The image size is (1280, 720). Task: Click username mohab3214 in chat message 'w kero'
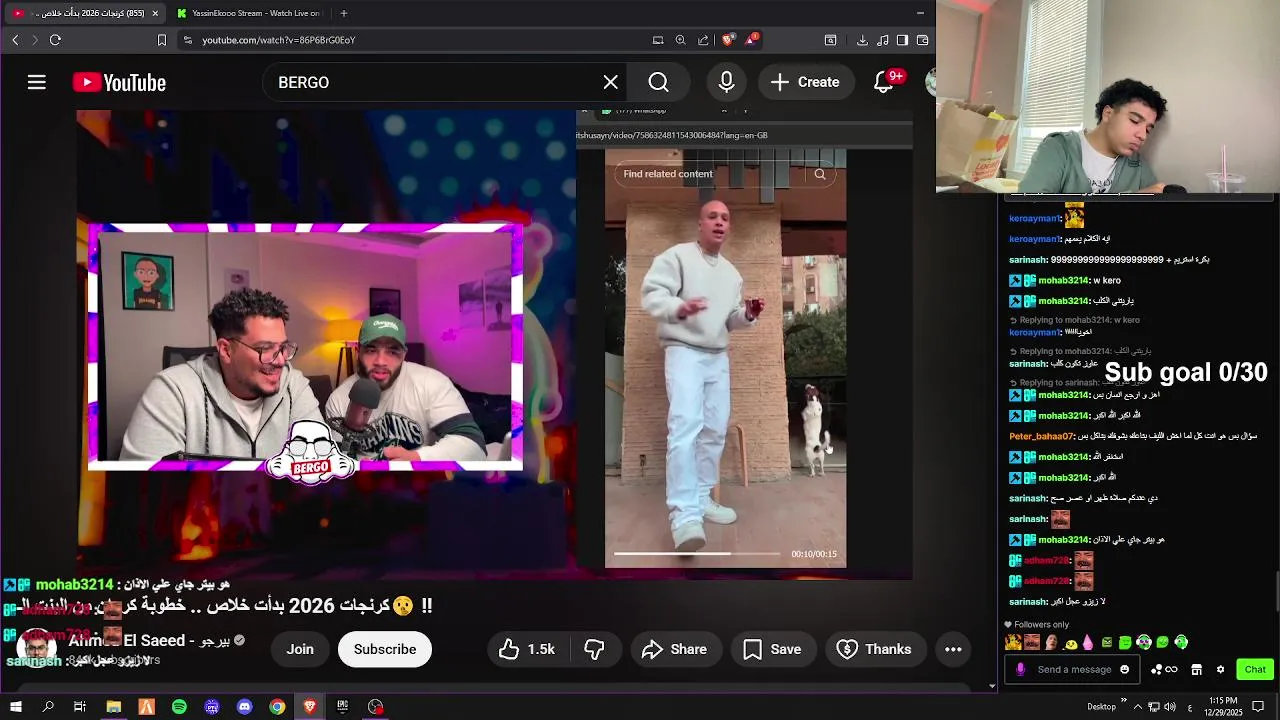1063,281
